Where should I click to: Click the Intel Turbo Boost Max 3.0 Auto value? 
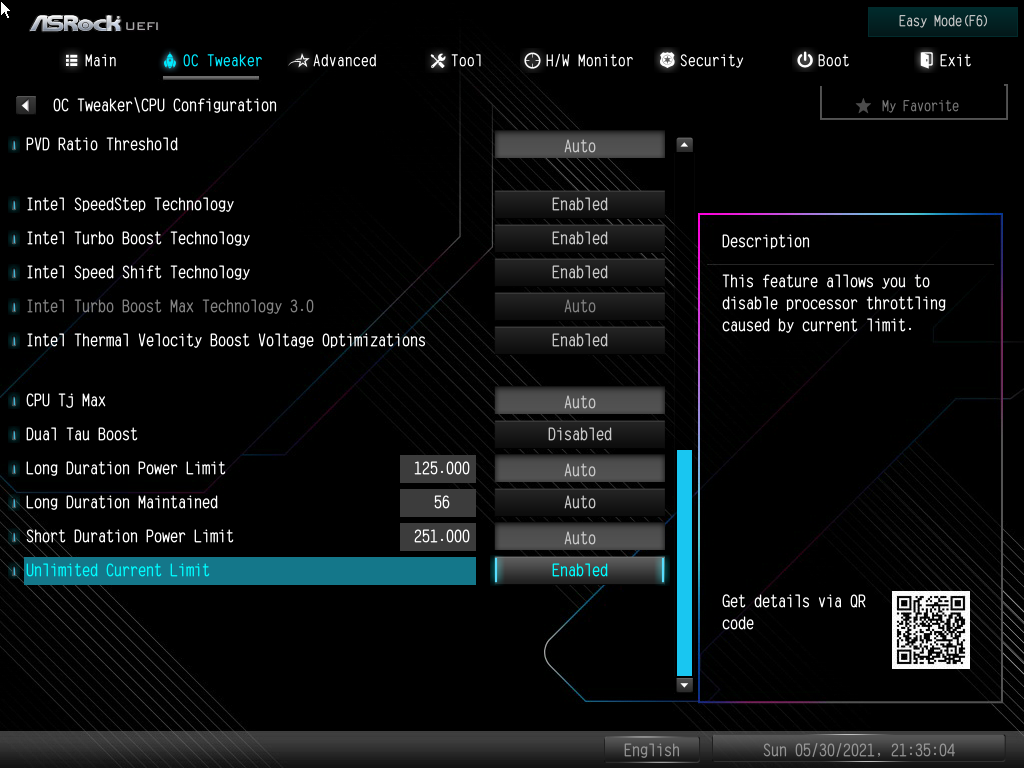579,306
